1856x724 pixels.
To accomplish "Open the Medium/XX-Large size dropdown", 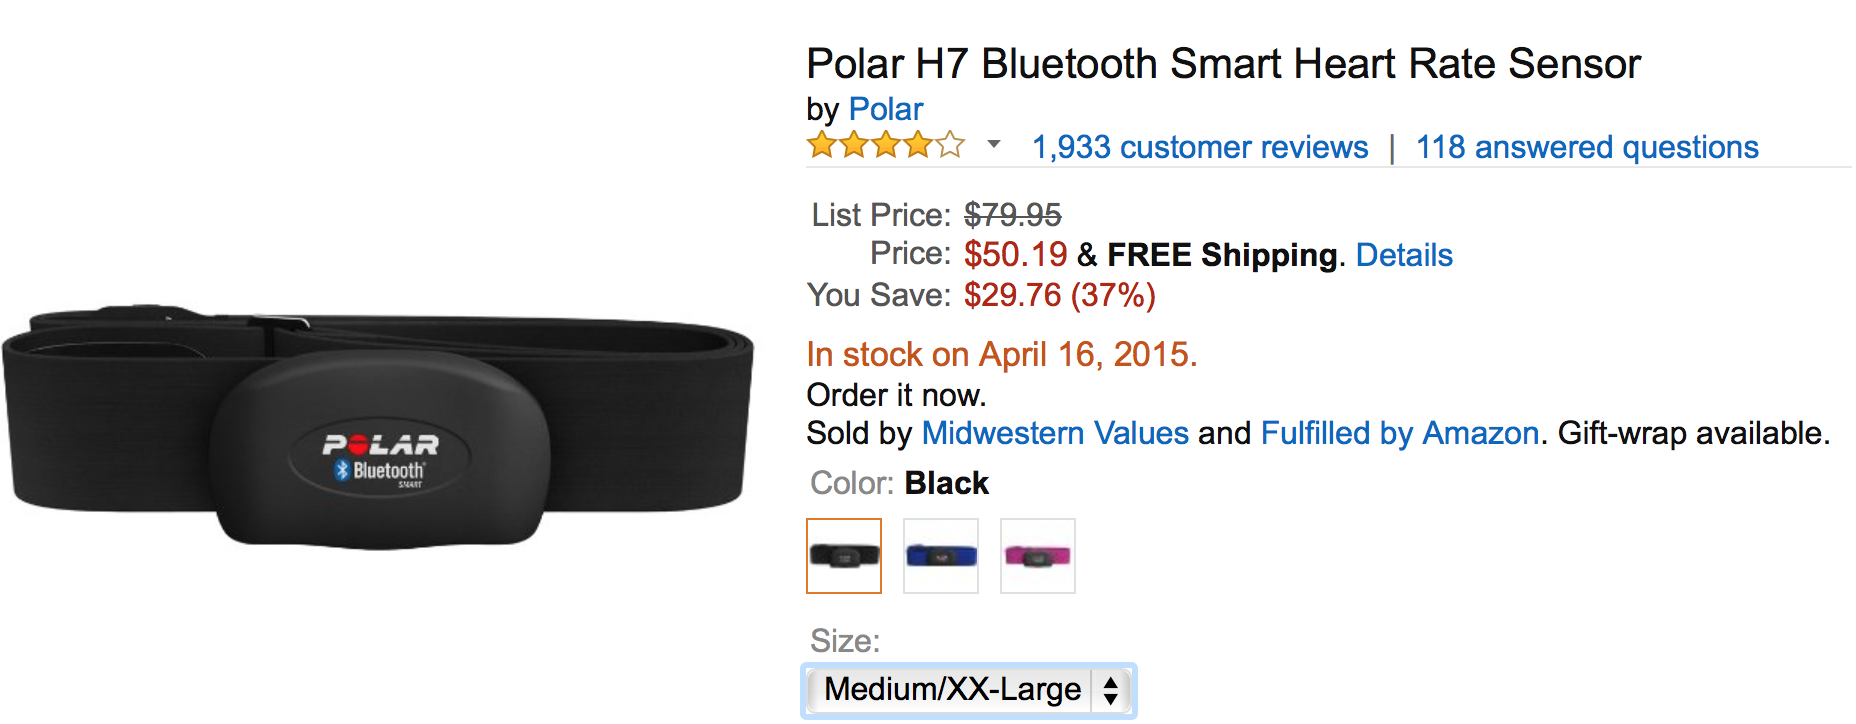I will [968, 689].
